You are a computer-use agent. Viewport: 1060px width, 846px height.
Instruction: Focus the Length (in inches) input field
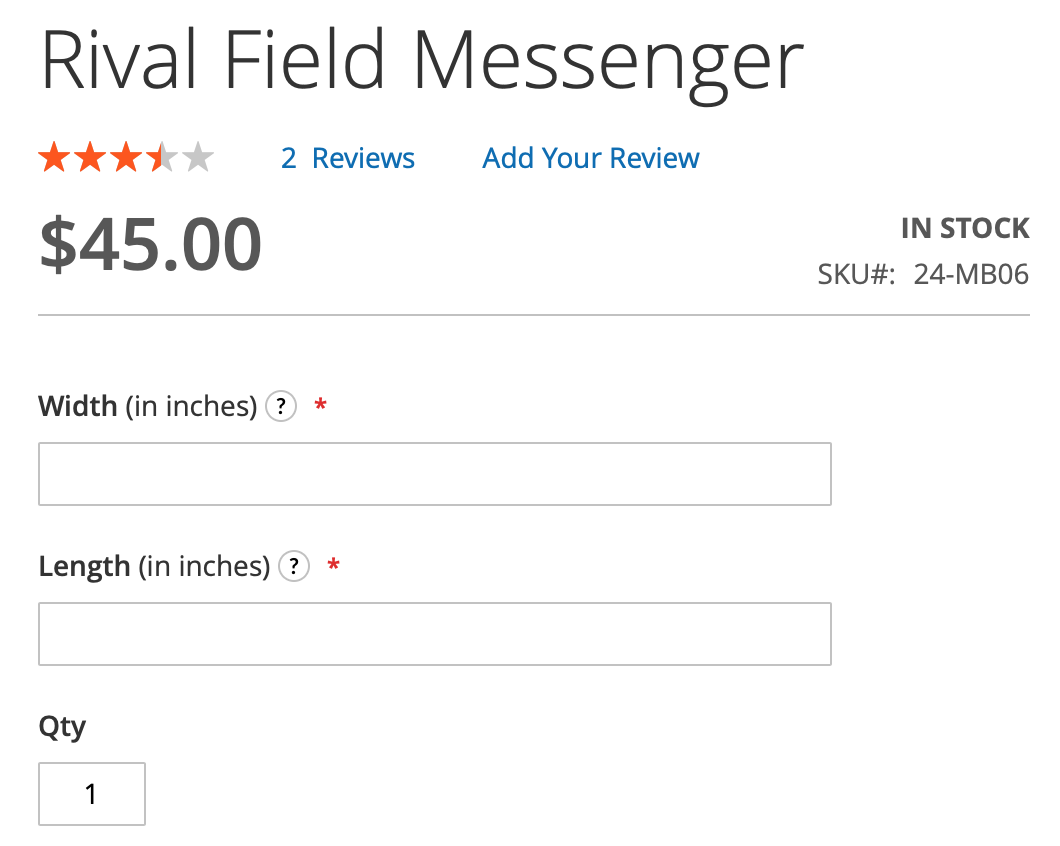click(435, 634)
